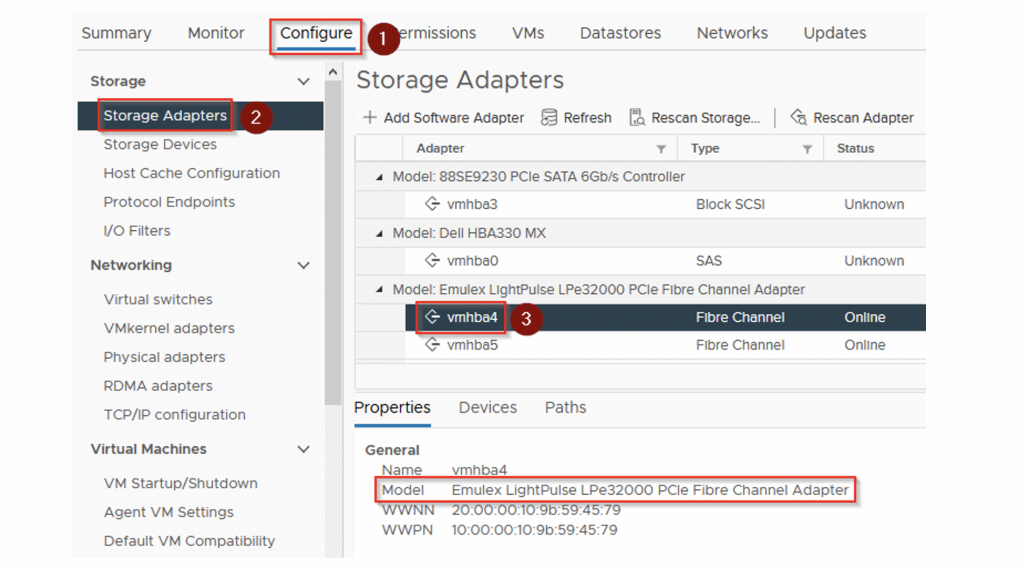
Task: Click the Refresh icon in the toolbar
Action: (549, 118)
